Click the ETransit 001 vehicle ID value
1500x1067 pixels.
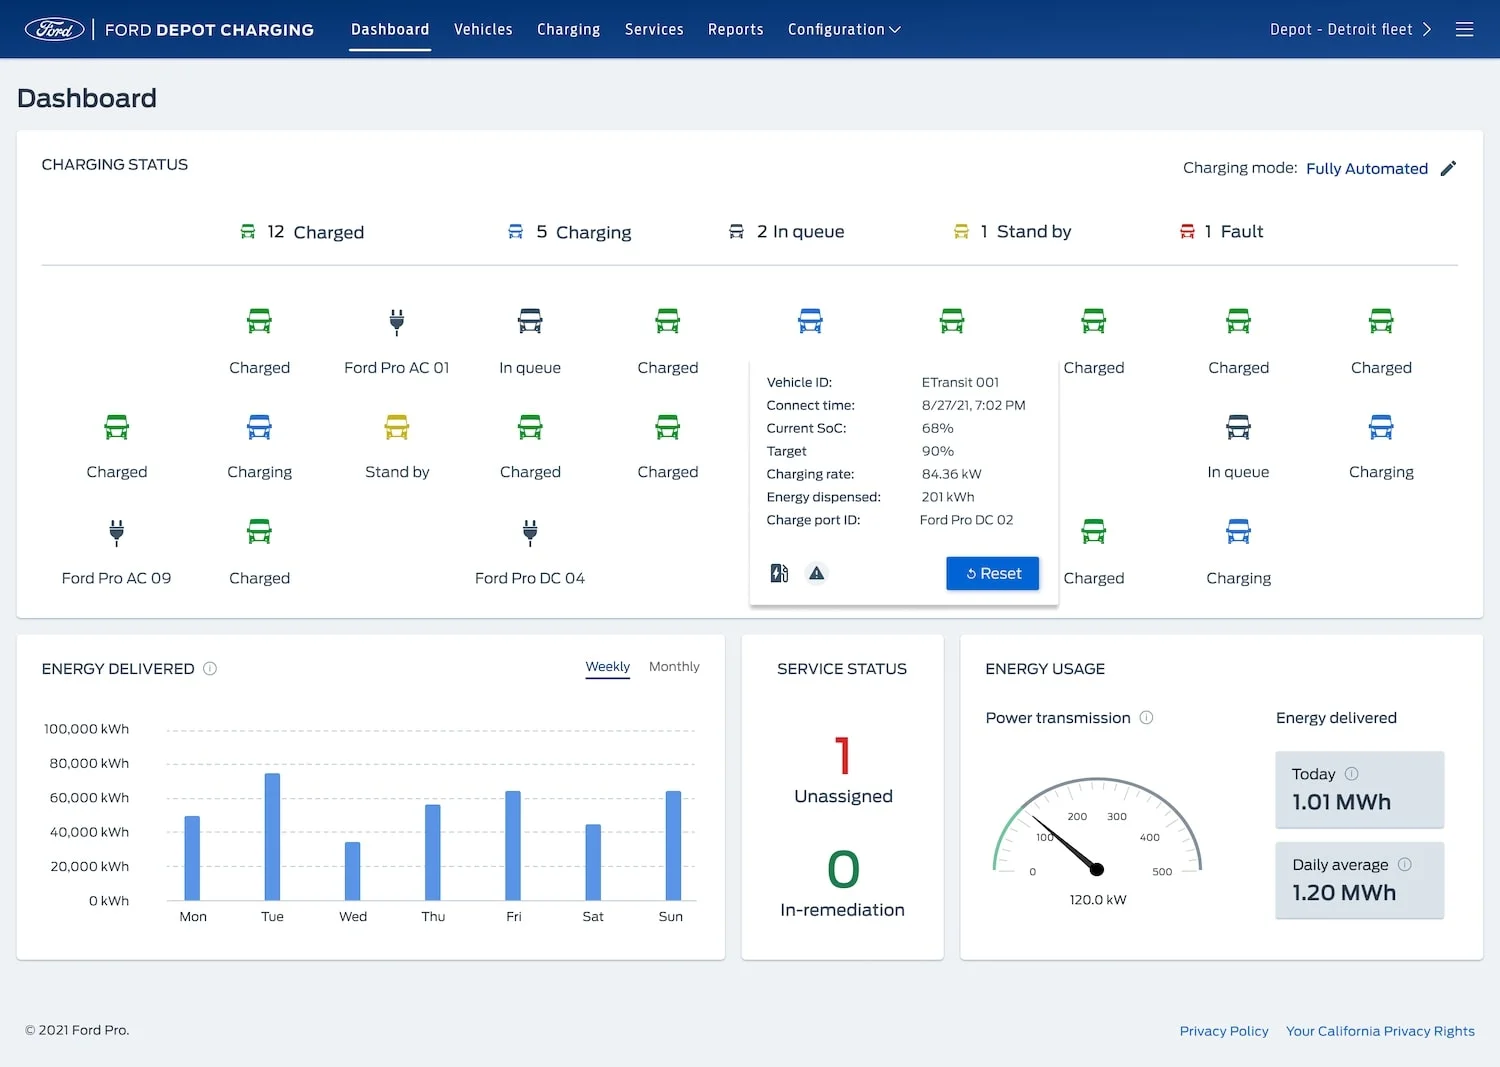(x=960, y=382)
